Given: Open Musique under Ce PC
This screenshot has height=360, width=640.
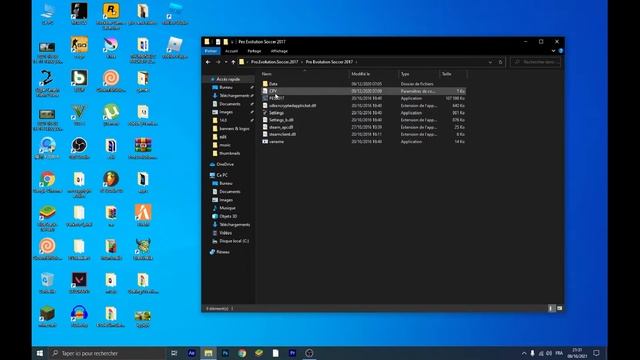Looking at the screenshot, I should coord(227,208).
